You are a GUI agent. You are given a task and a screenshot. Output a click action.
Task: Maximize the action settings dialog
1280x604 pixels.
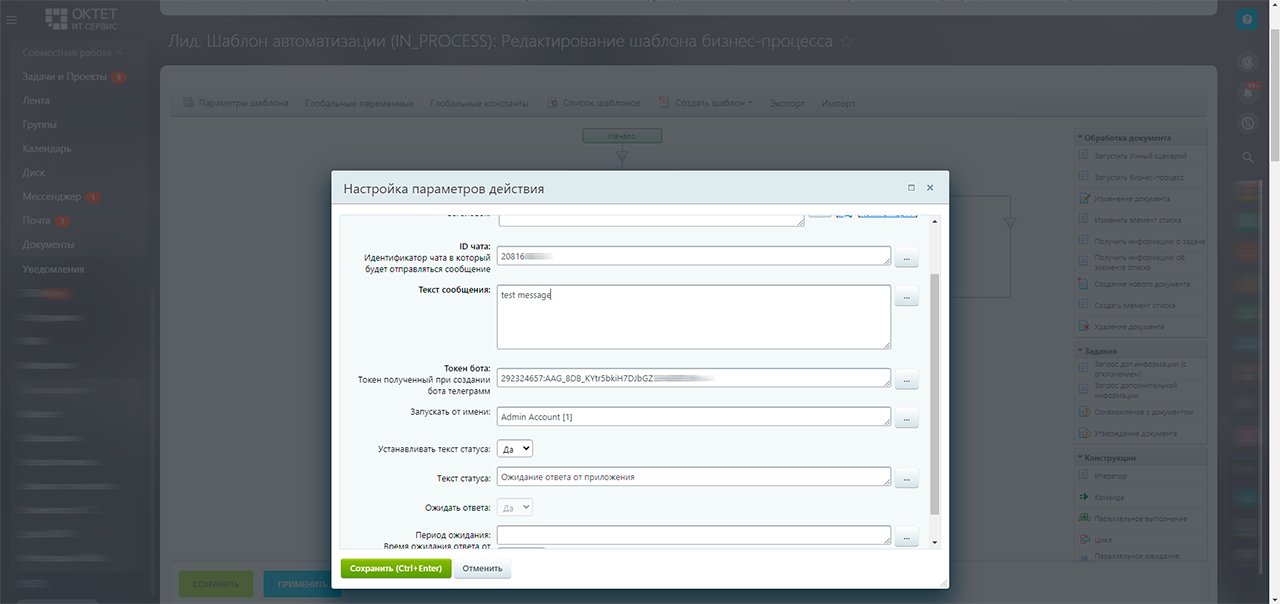pyautogui.click(x=911, y=188)
